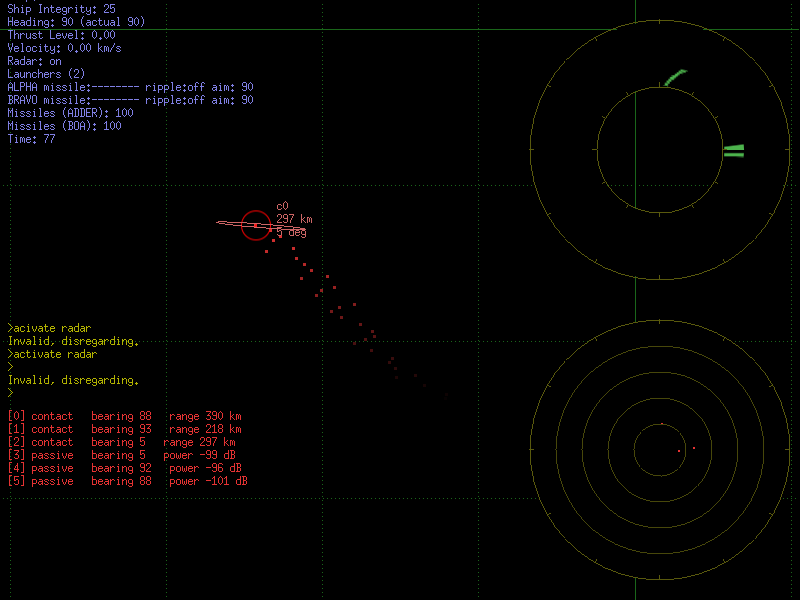Select the 'Heading: 90 (actual 90)' line
Image resolution: width=800 pixels, height=600 pixels.
click(x=77, y=22)
